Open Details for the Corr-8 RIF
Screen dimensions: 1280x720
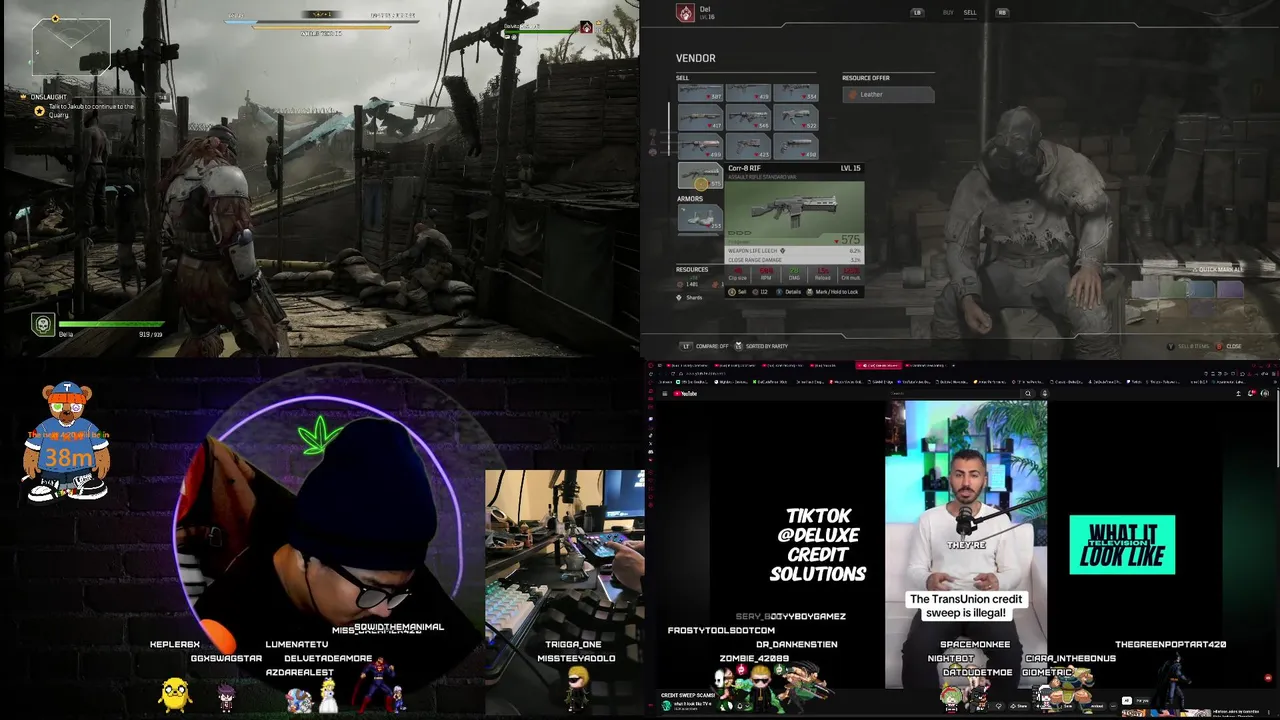[789, 292]
